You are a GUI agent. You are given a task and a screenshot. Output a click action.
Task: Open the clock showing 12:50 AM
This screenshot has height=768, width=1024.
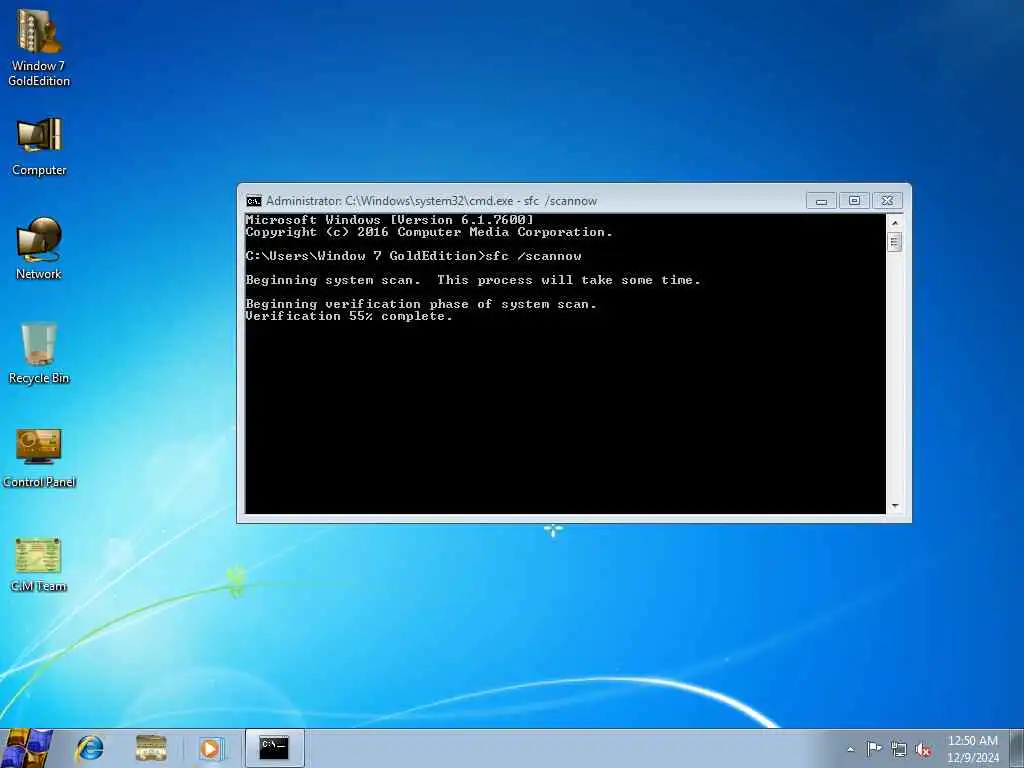point(973,749)
